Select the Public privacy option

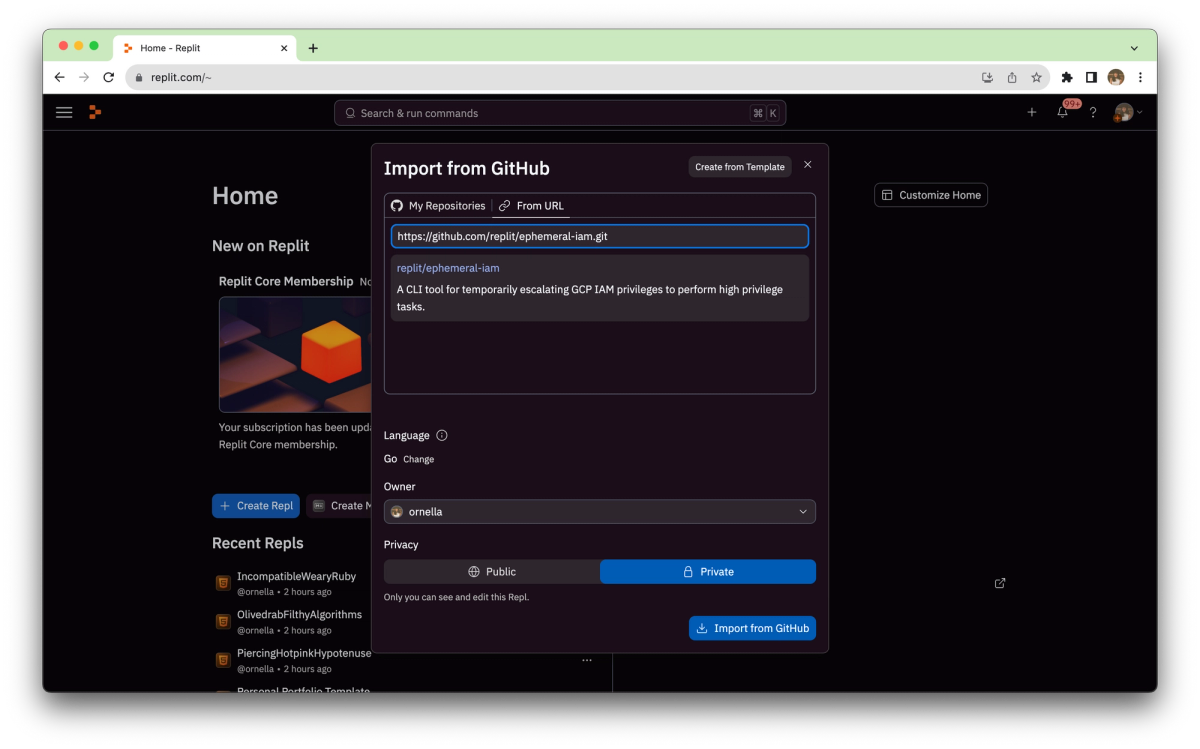tap(491, 571)
